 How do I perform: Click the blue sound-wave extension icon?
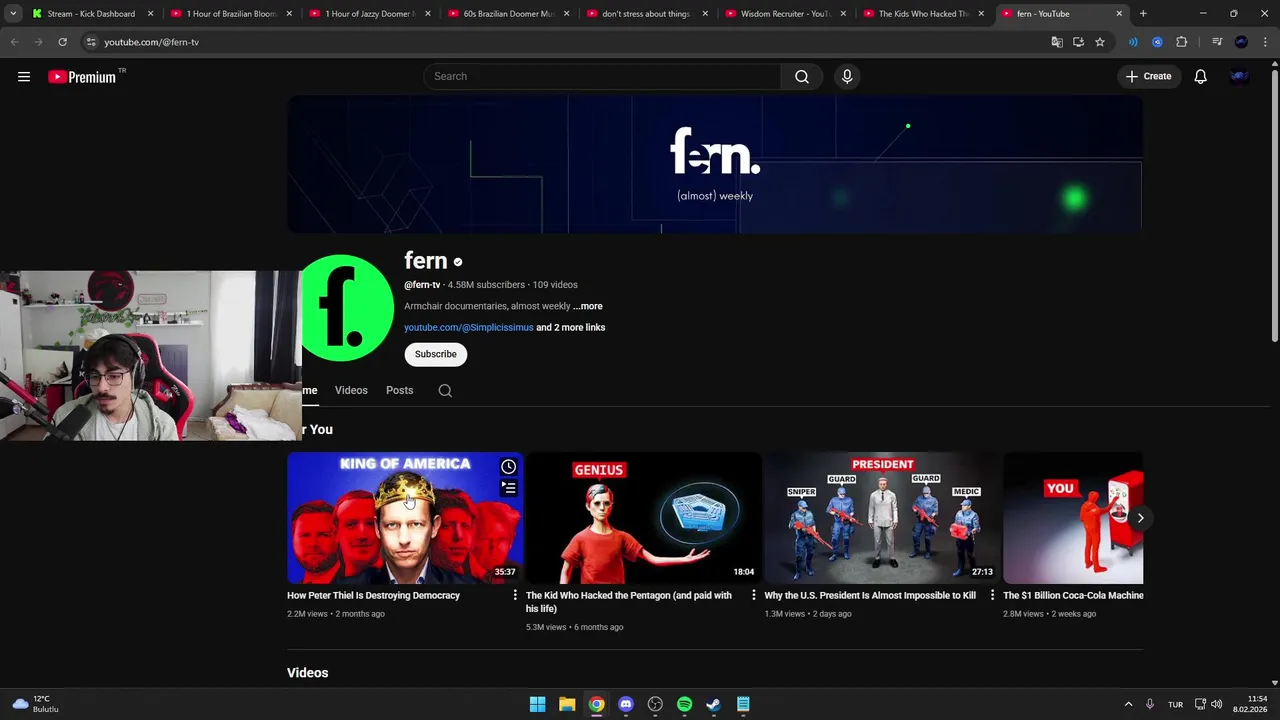pyautogui.click(x=1133, y=42)
